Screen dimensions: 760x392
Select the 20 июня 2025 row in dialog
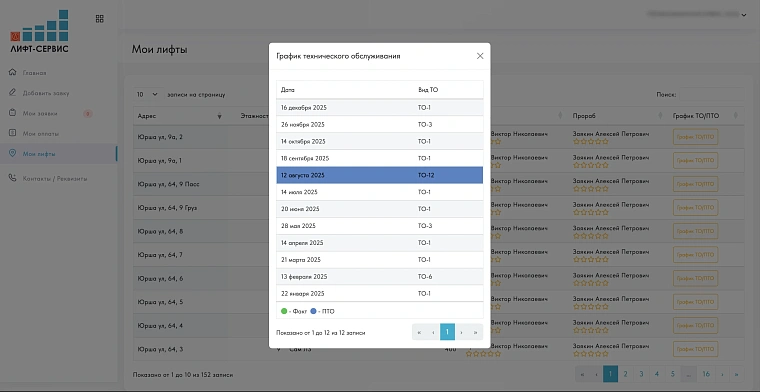(380, 209)
